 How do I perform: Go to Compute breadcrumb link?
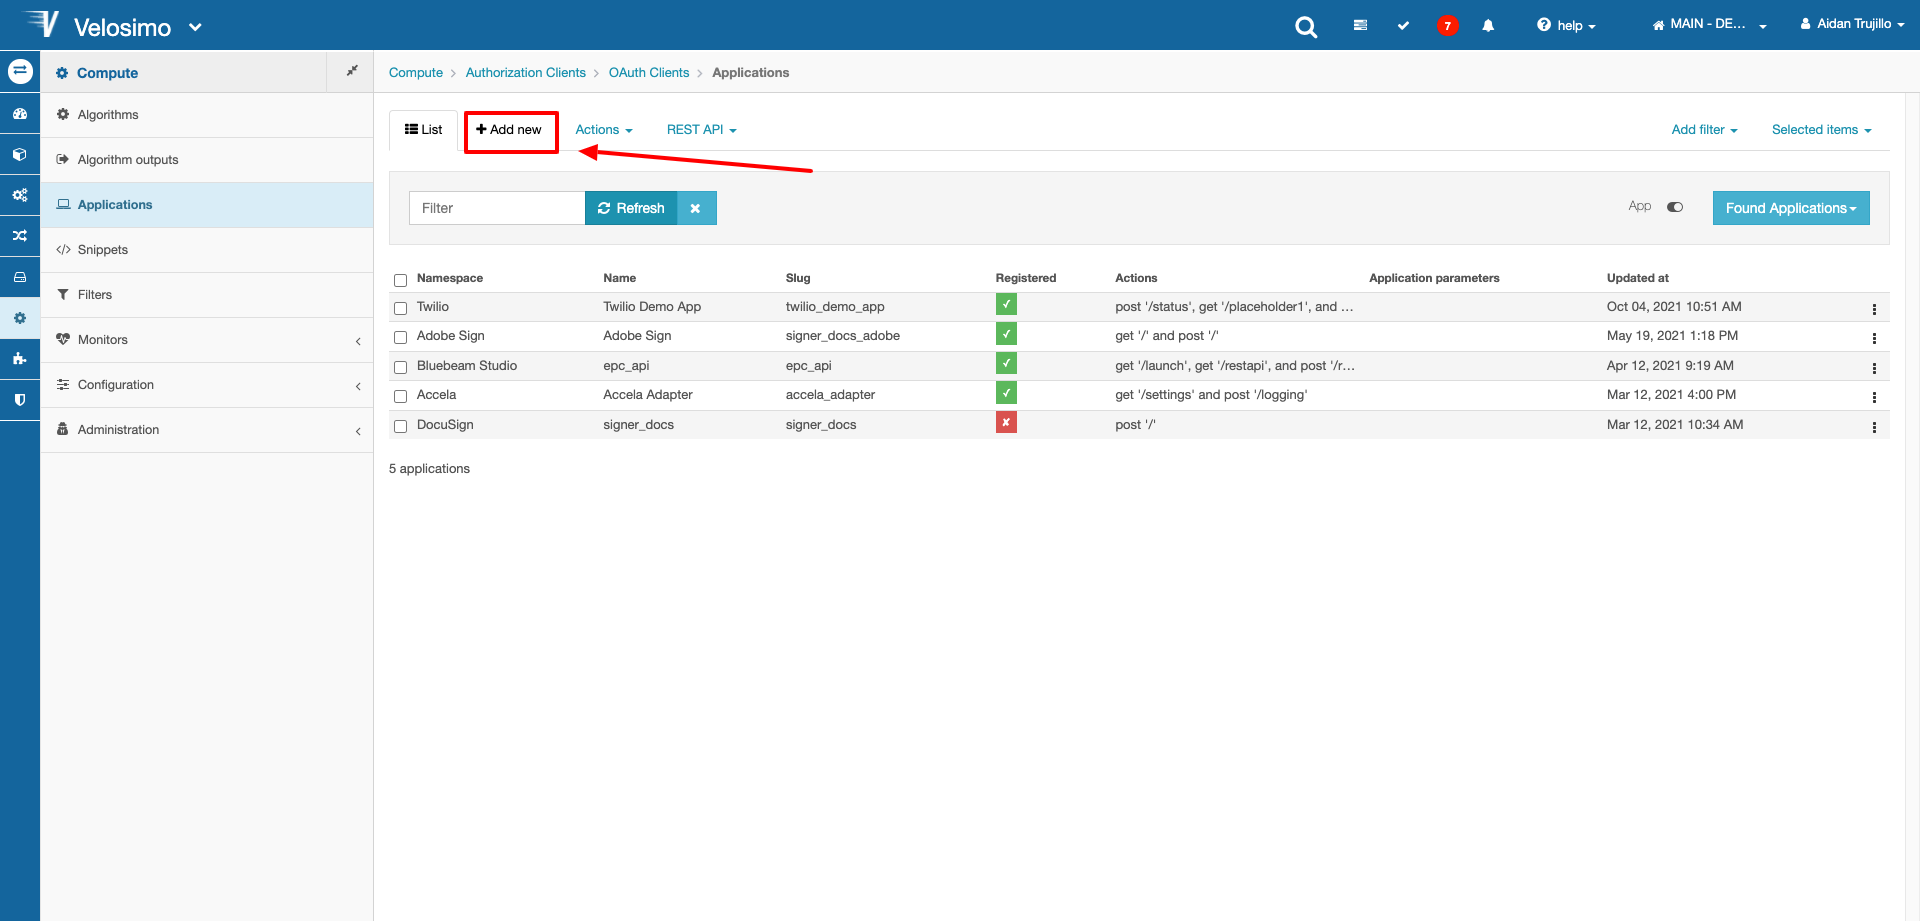(x=416, y=73)
